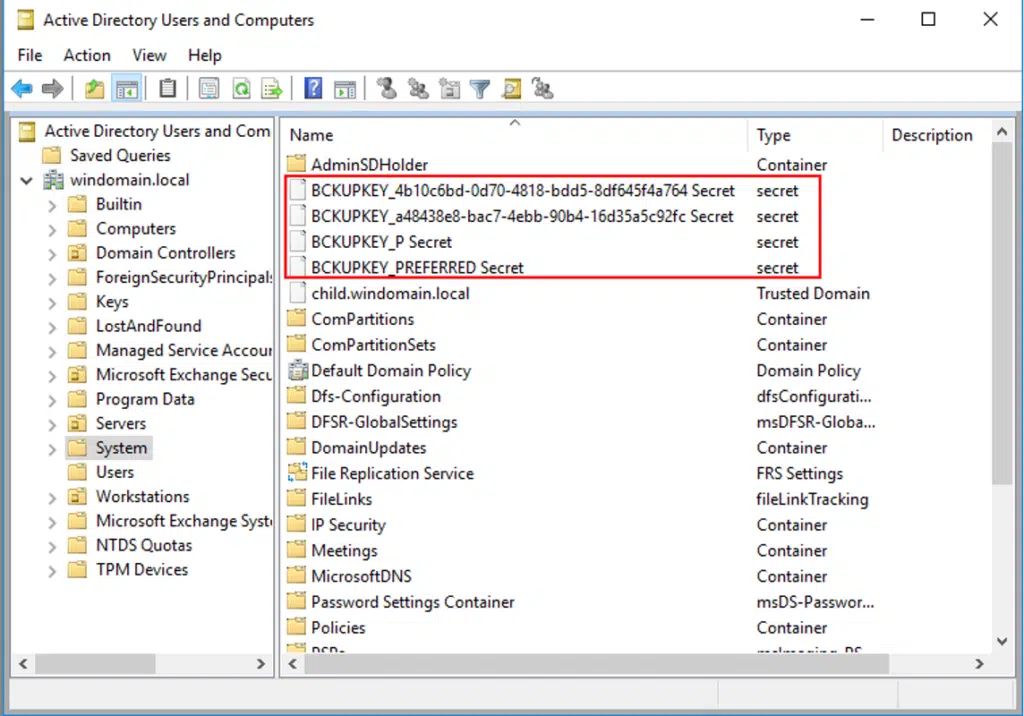
Task: Select BCKUPKEY_PREFERRED Secret row
Action: (x=417, y=267)
